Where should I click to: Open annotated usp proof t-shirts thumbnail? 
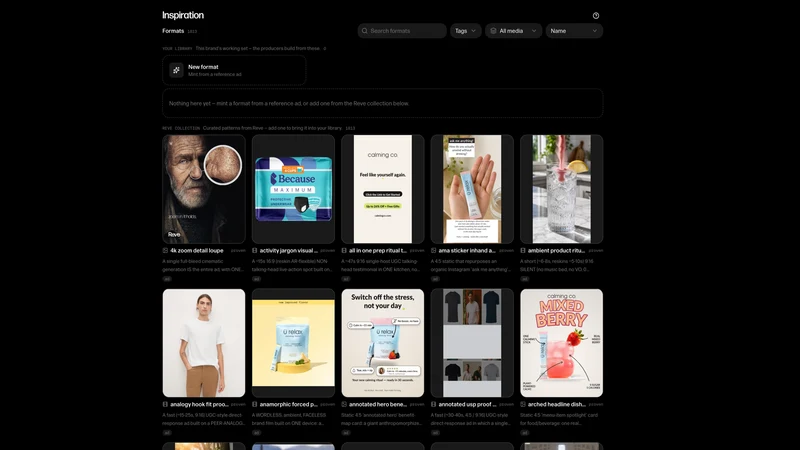tap(472, 343)
